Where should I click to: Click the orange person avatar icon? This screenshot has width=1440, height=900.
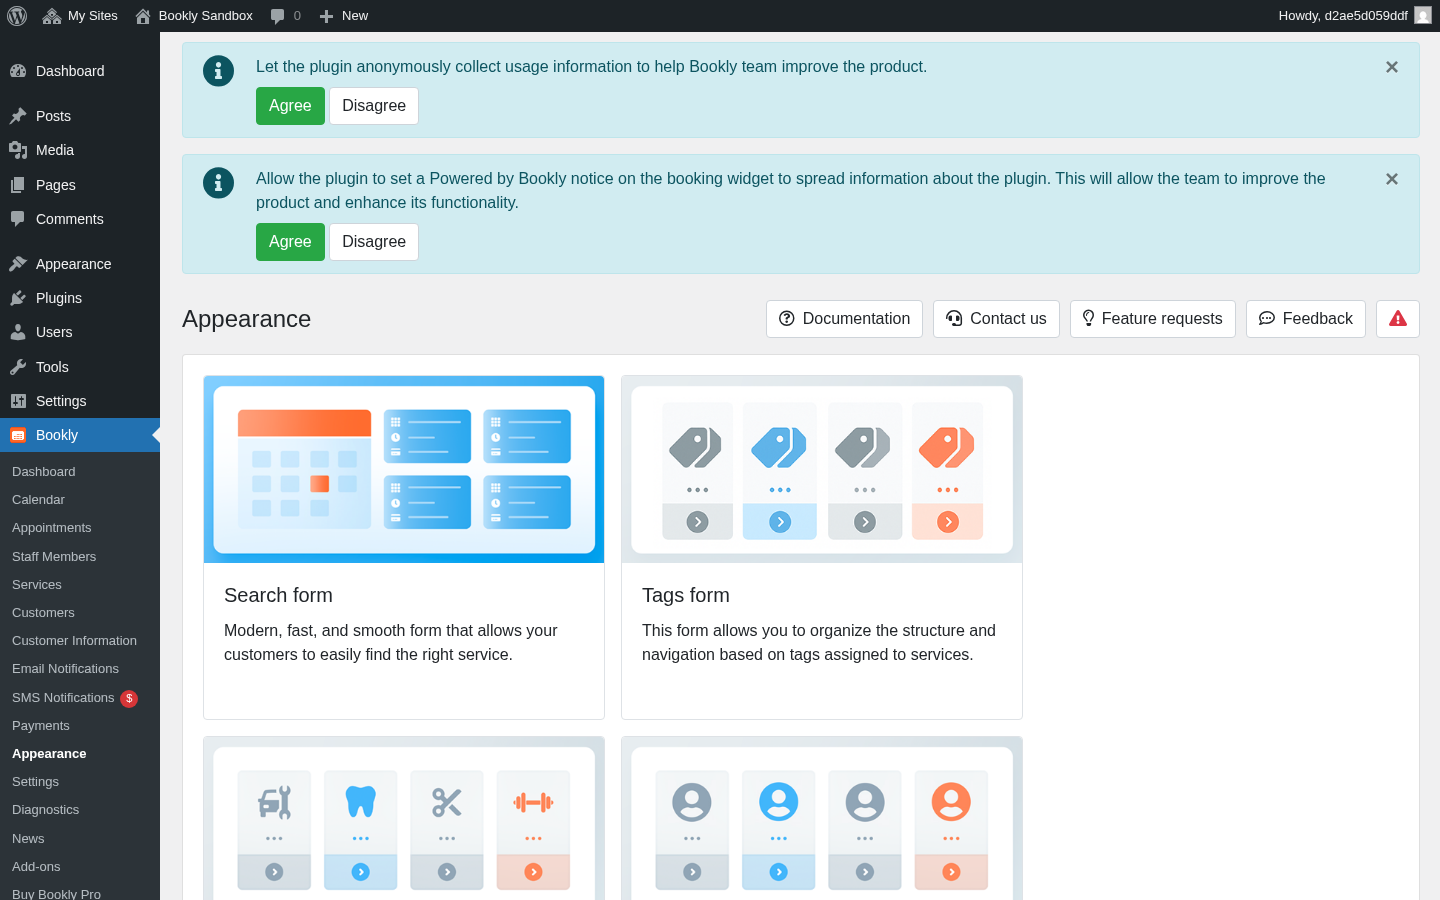coord(951,802)
